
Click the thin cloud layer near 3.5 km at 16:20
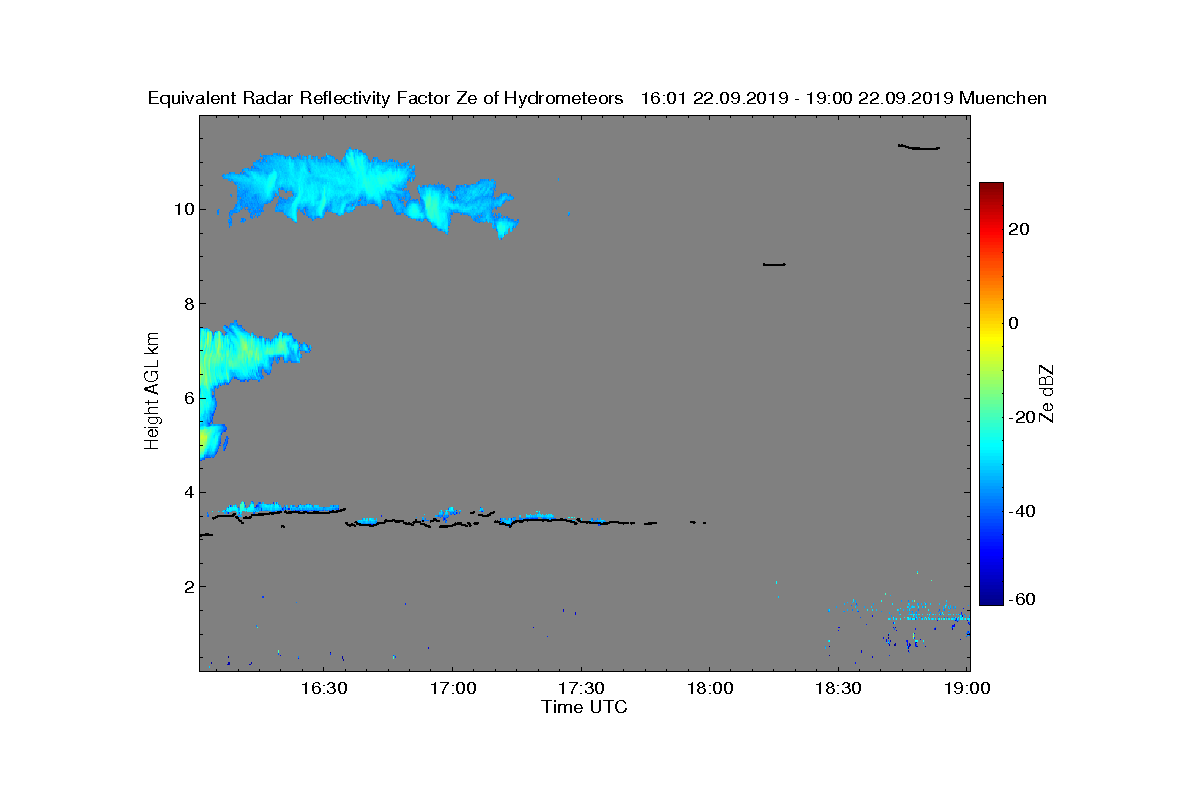[283, 509]
